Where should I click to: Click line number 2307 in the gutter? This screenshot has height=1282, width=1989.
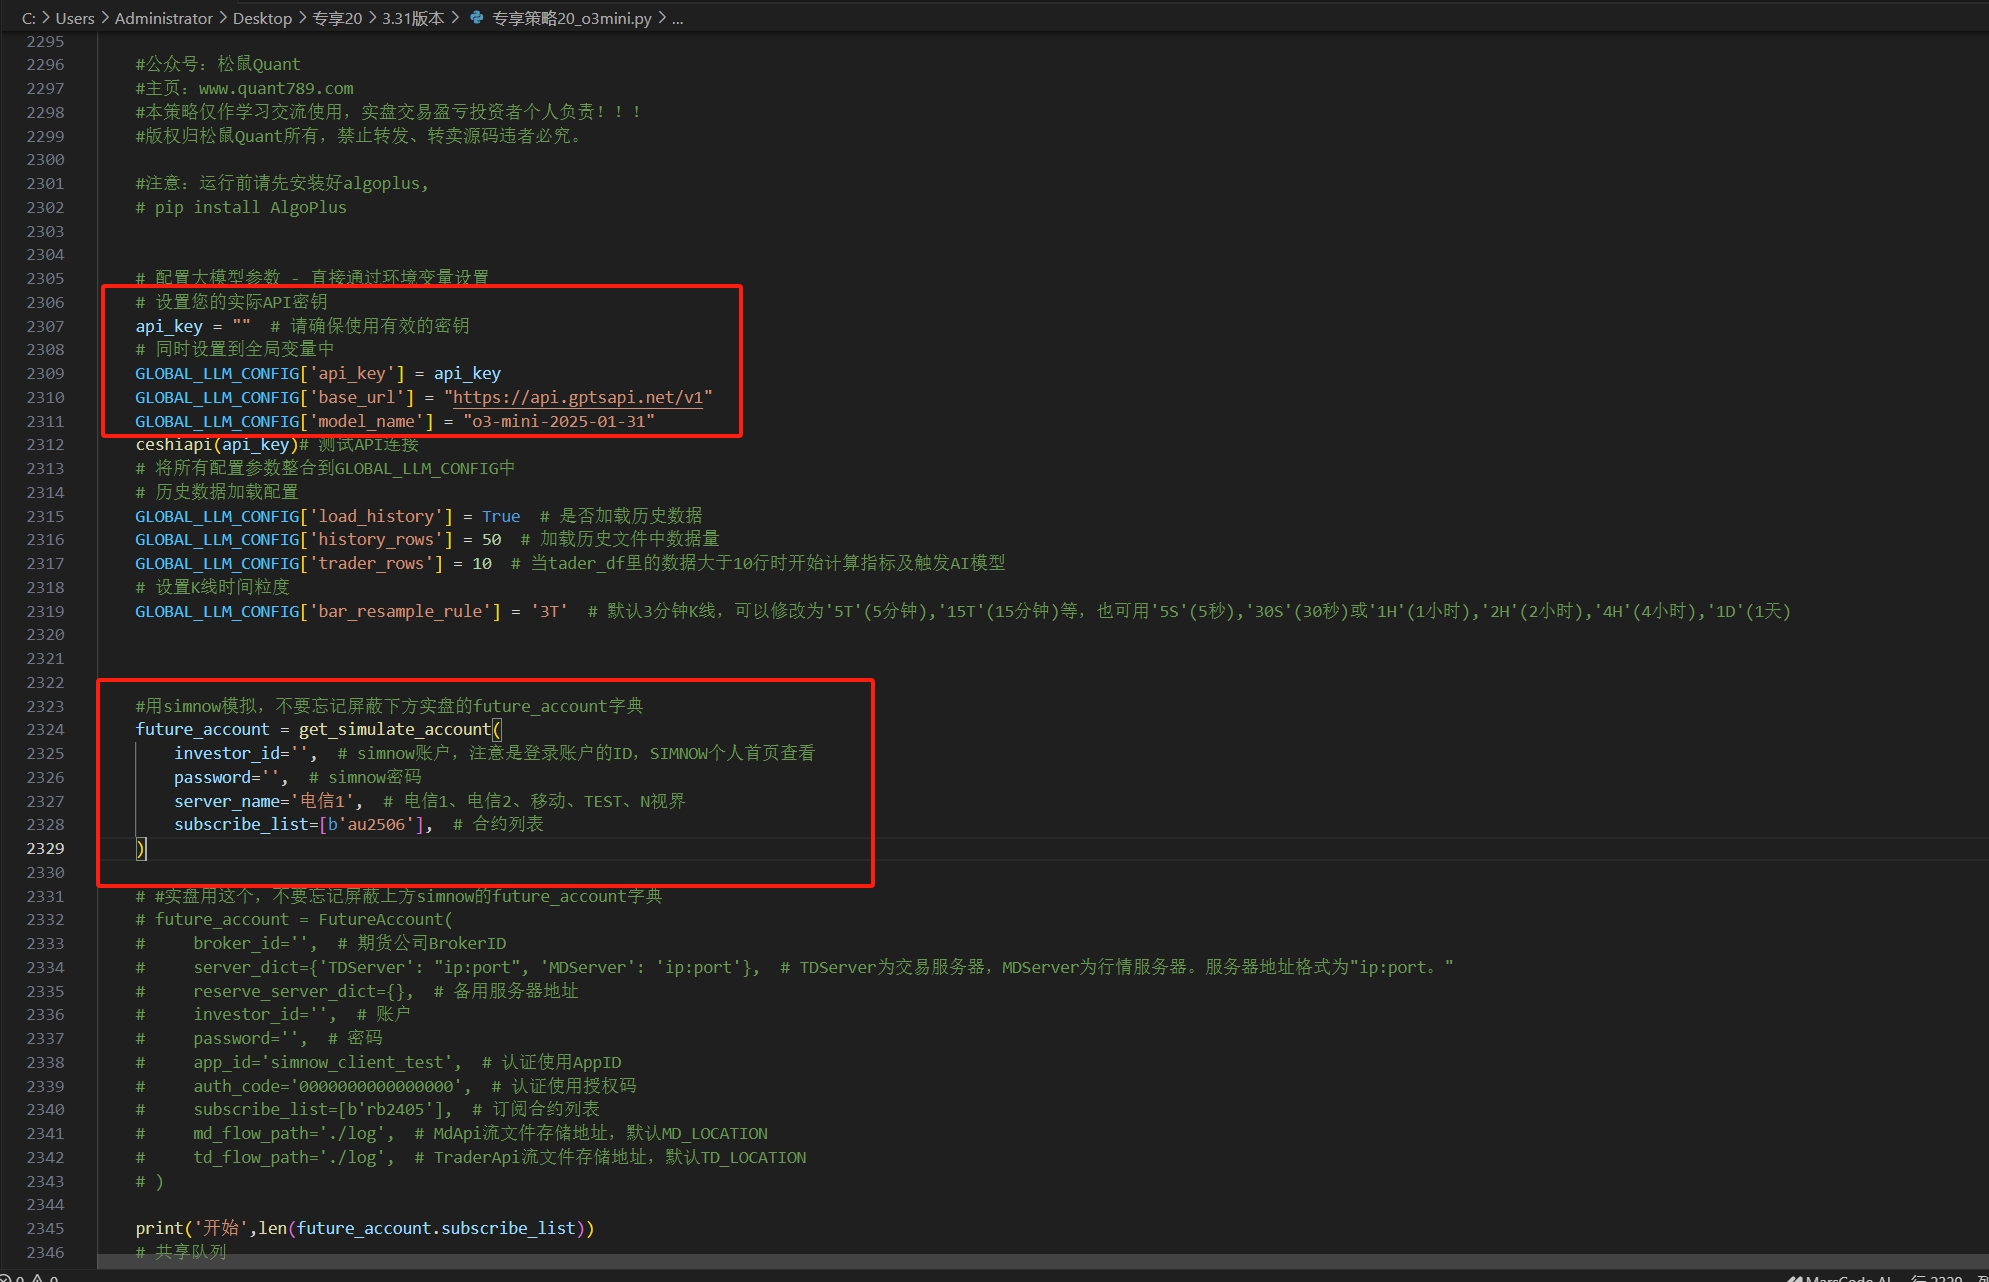45,326
